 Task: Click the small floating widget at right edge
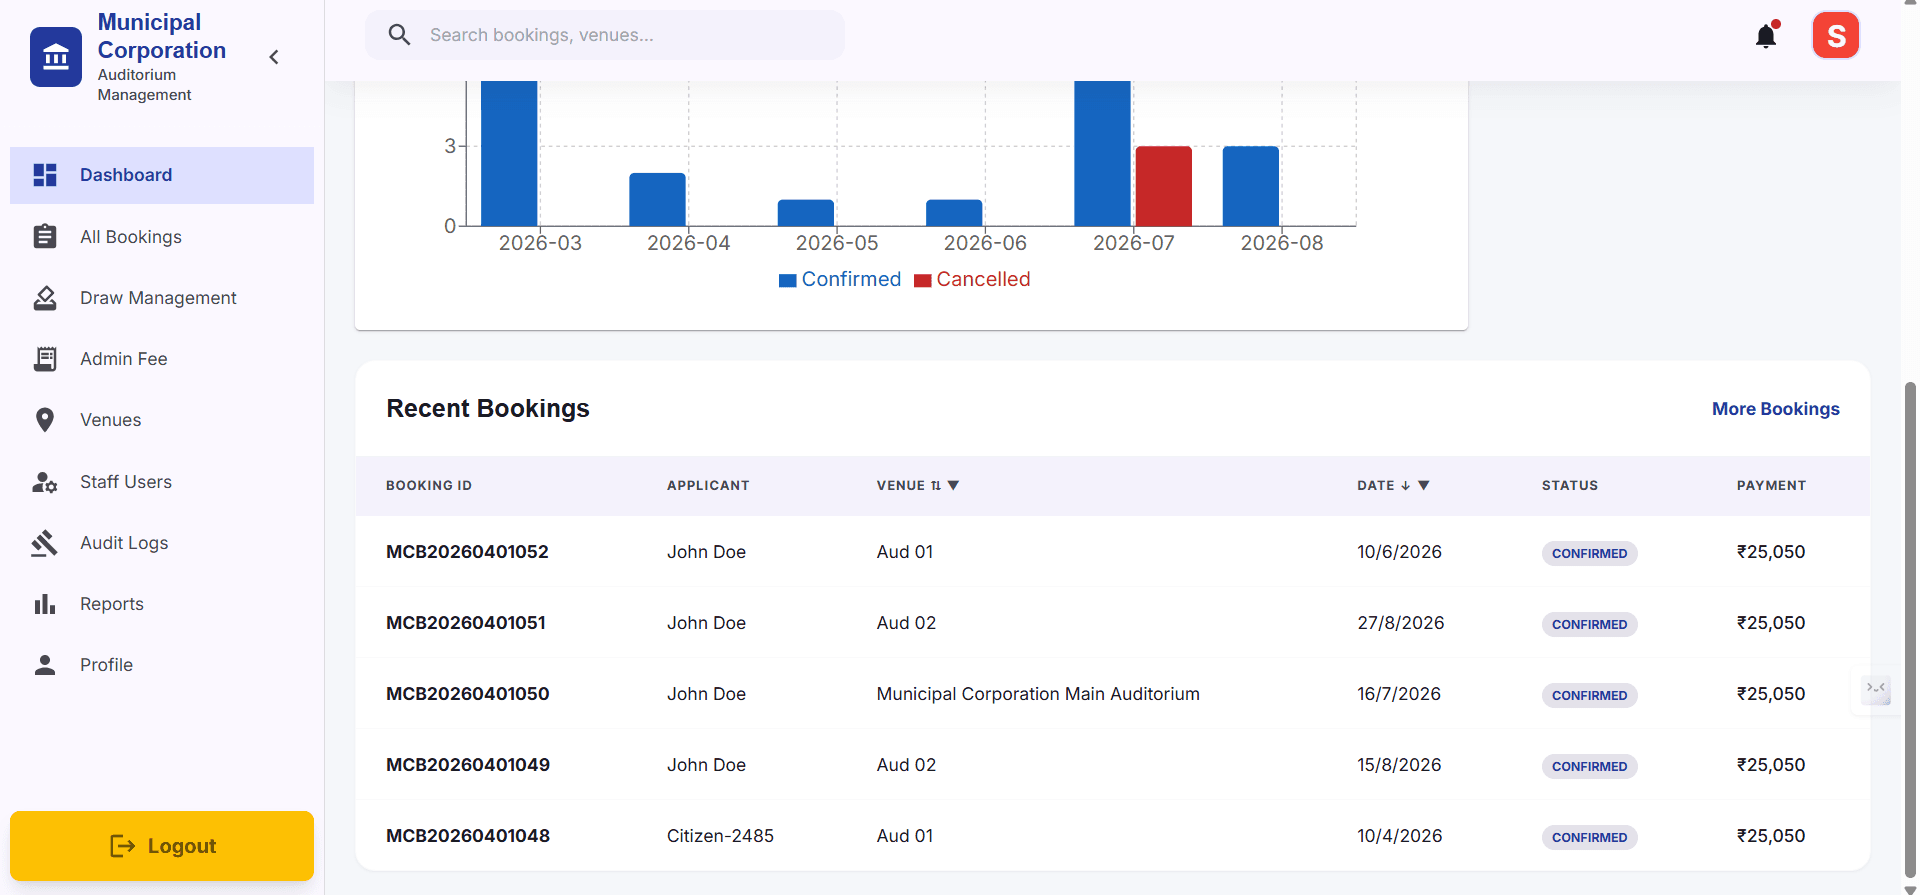1876,689
